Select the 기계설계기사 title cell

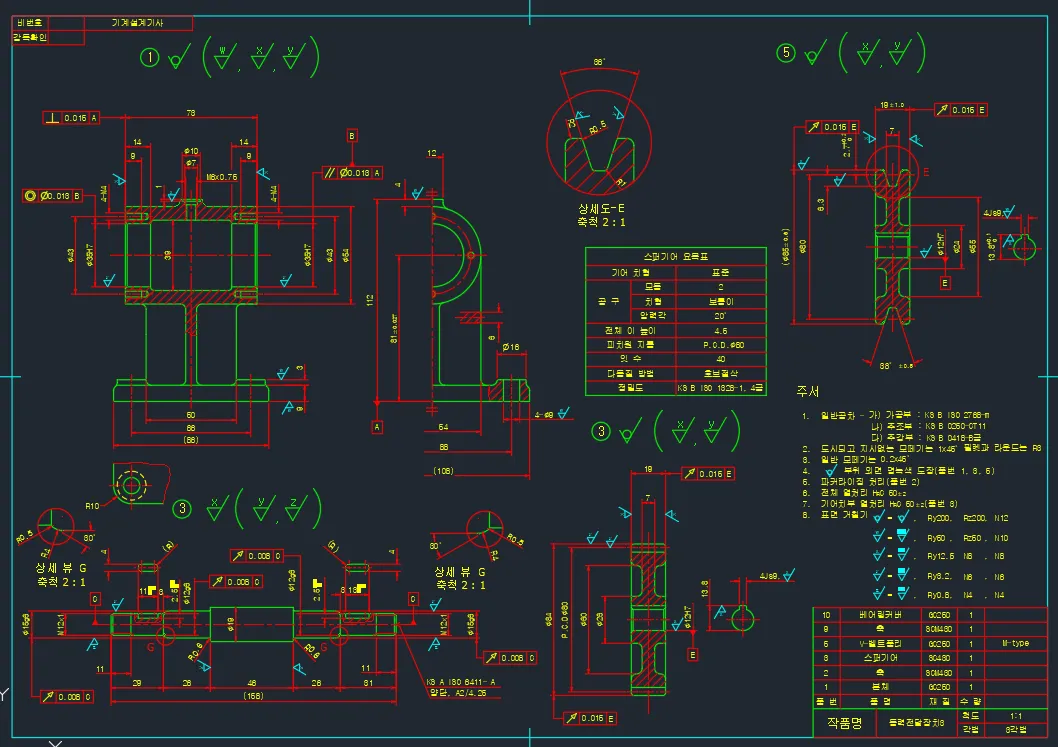pyautogui.click(x=138, y=21)
